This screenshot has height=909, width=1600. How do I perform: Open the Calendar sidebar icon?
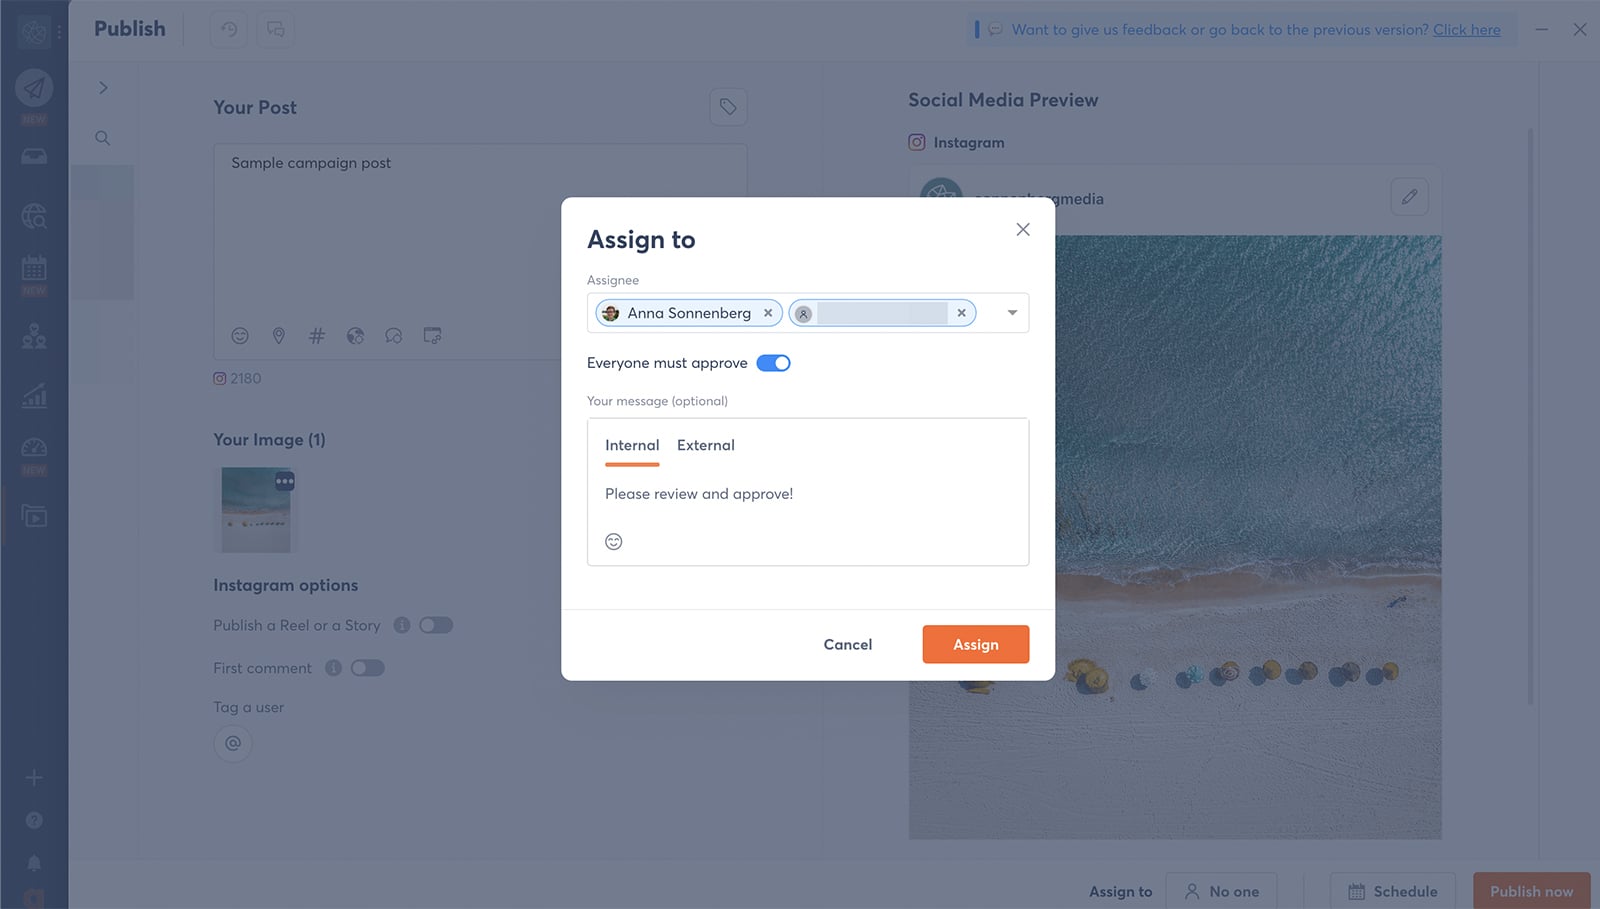[x=34, y=268]
